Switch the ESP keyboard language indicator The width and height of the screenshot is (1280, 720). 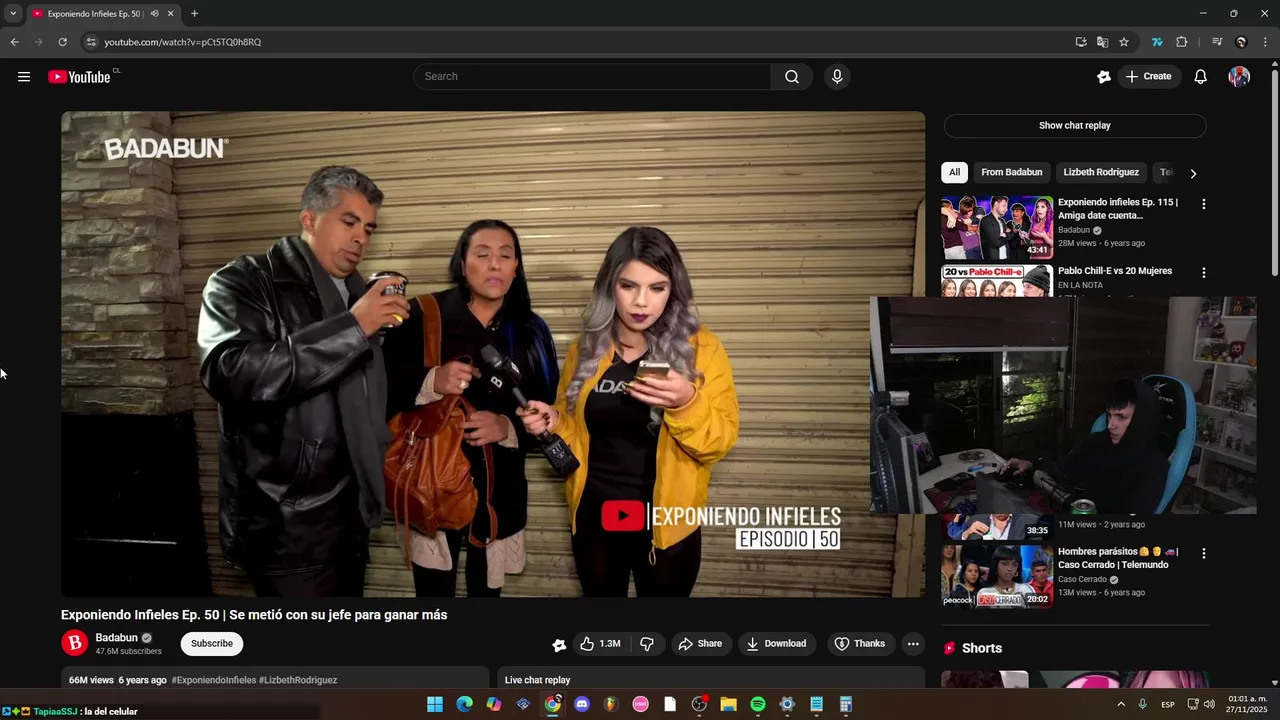tap(1168, 704)
